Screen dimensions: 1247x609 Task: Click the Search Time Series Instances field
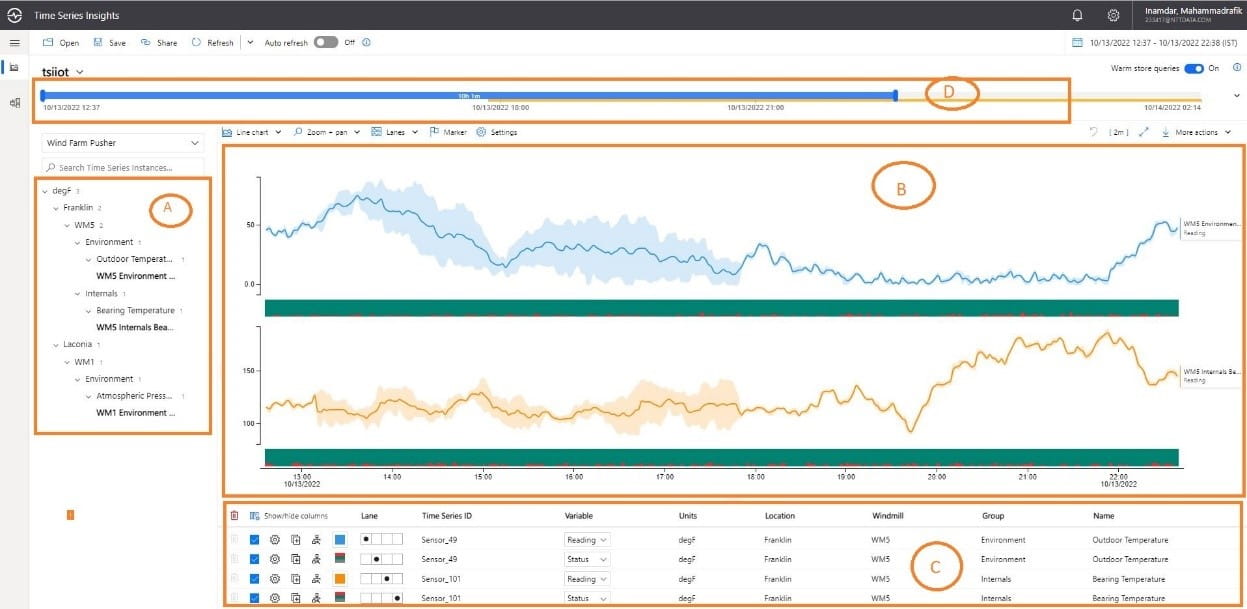tap(123, 167)
